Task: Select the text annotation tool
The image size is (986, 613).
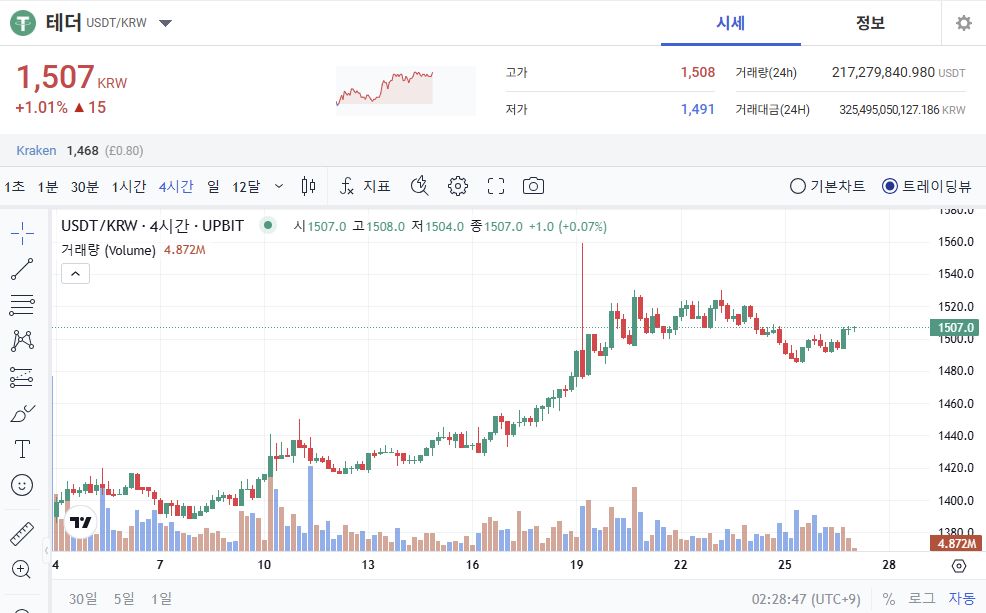Action: [x=22, y=448]
